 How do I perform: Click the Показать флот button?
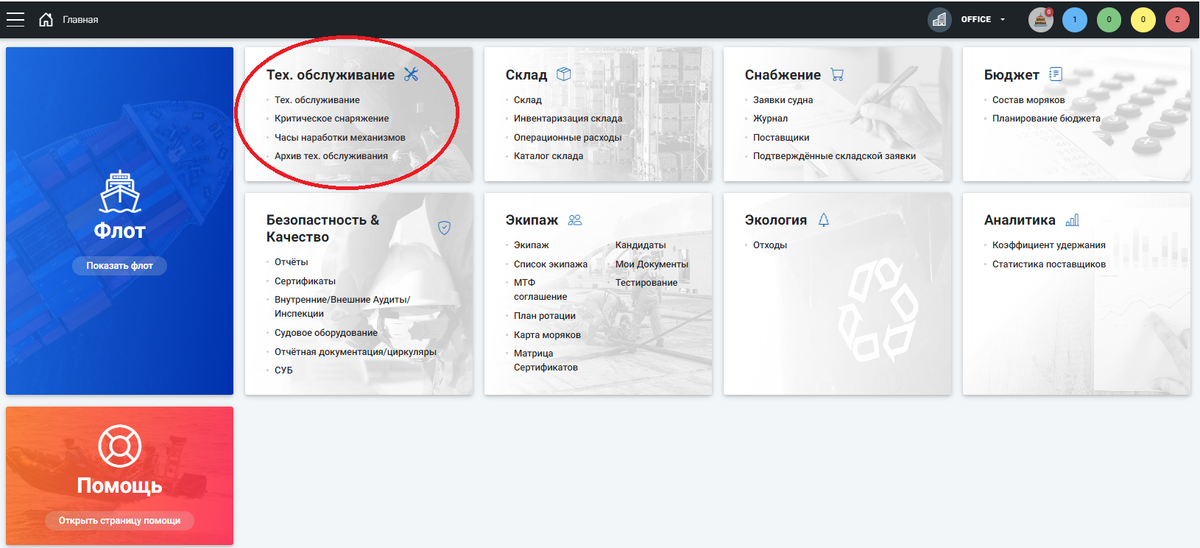(119, 266)
